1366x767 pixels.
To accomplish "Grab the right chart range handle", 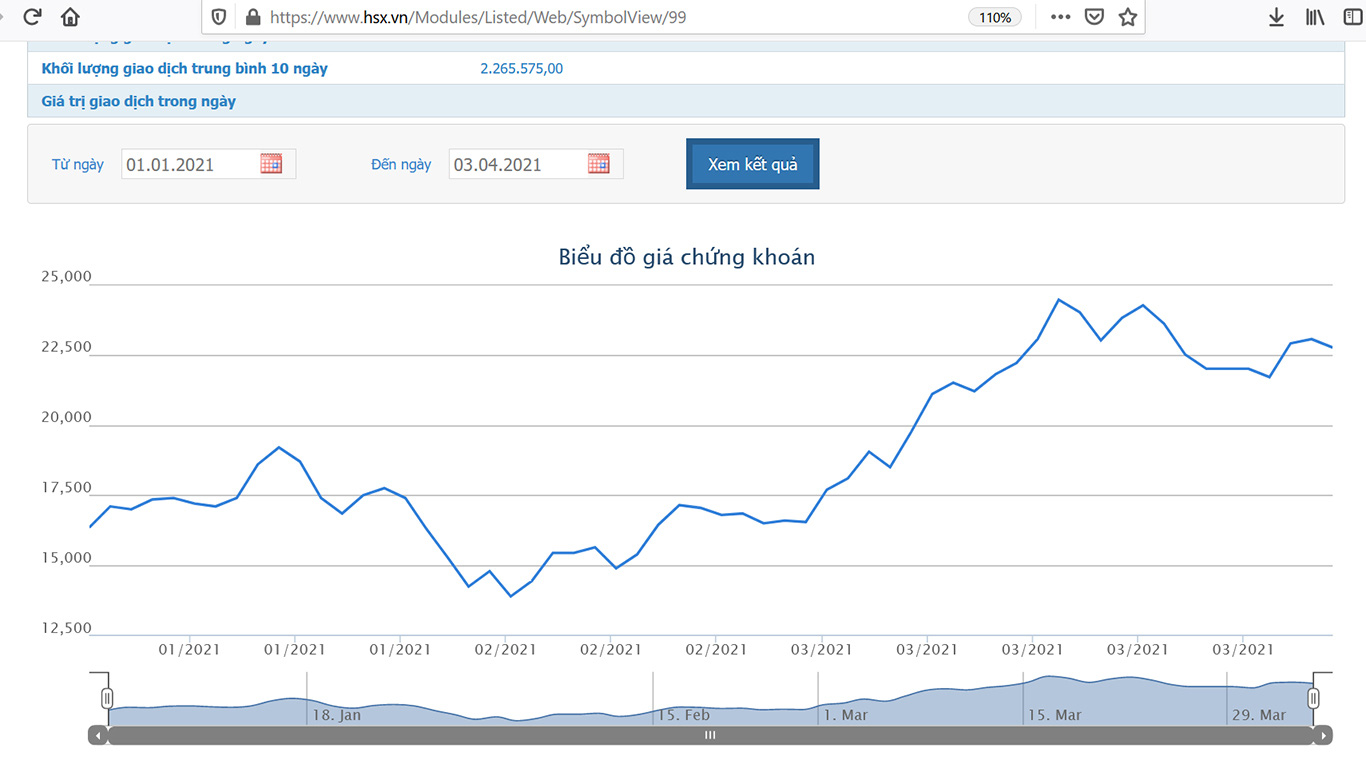I will click(1313, 698).
